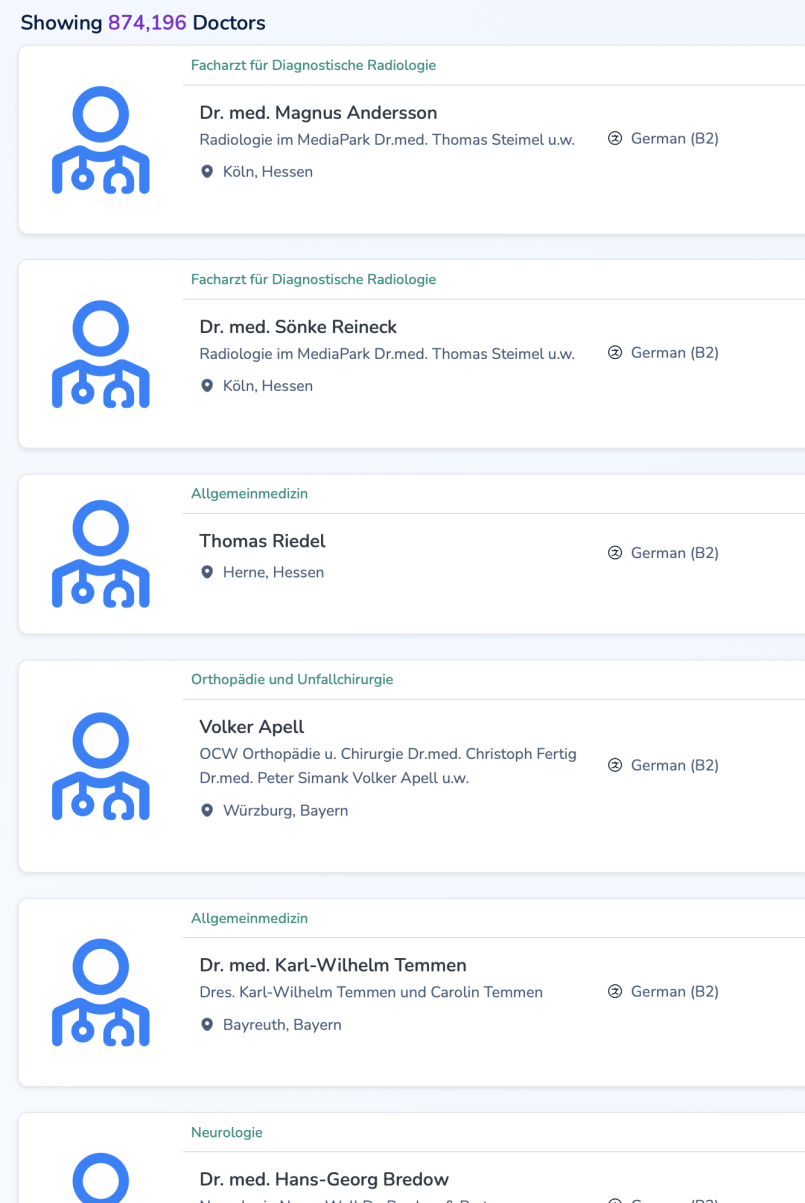Screen dimensions: 805x1203
Task: Click the Bayreuth, Bayern location text
Action: point(282,1024)
